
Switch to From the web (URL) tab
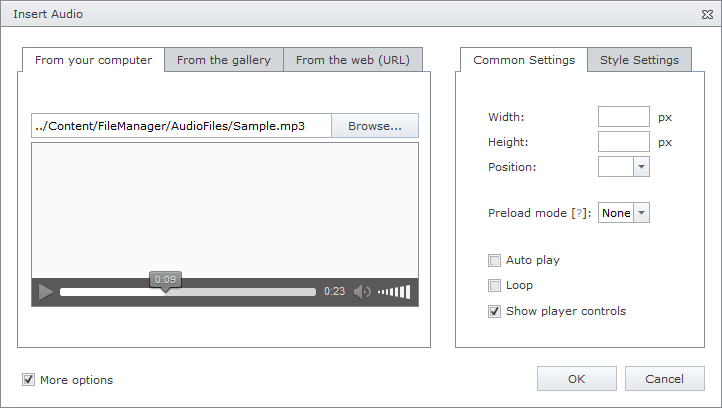point(353,60)
